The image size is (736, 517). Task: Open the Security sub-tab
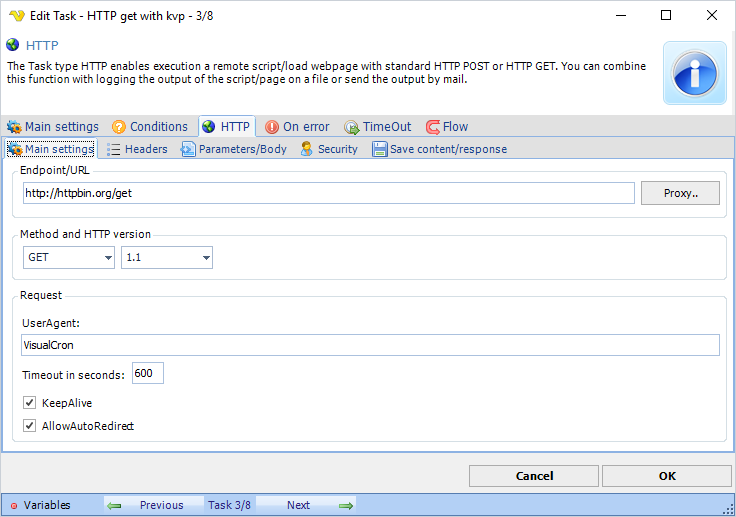[329, 149]
